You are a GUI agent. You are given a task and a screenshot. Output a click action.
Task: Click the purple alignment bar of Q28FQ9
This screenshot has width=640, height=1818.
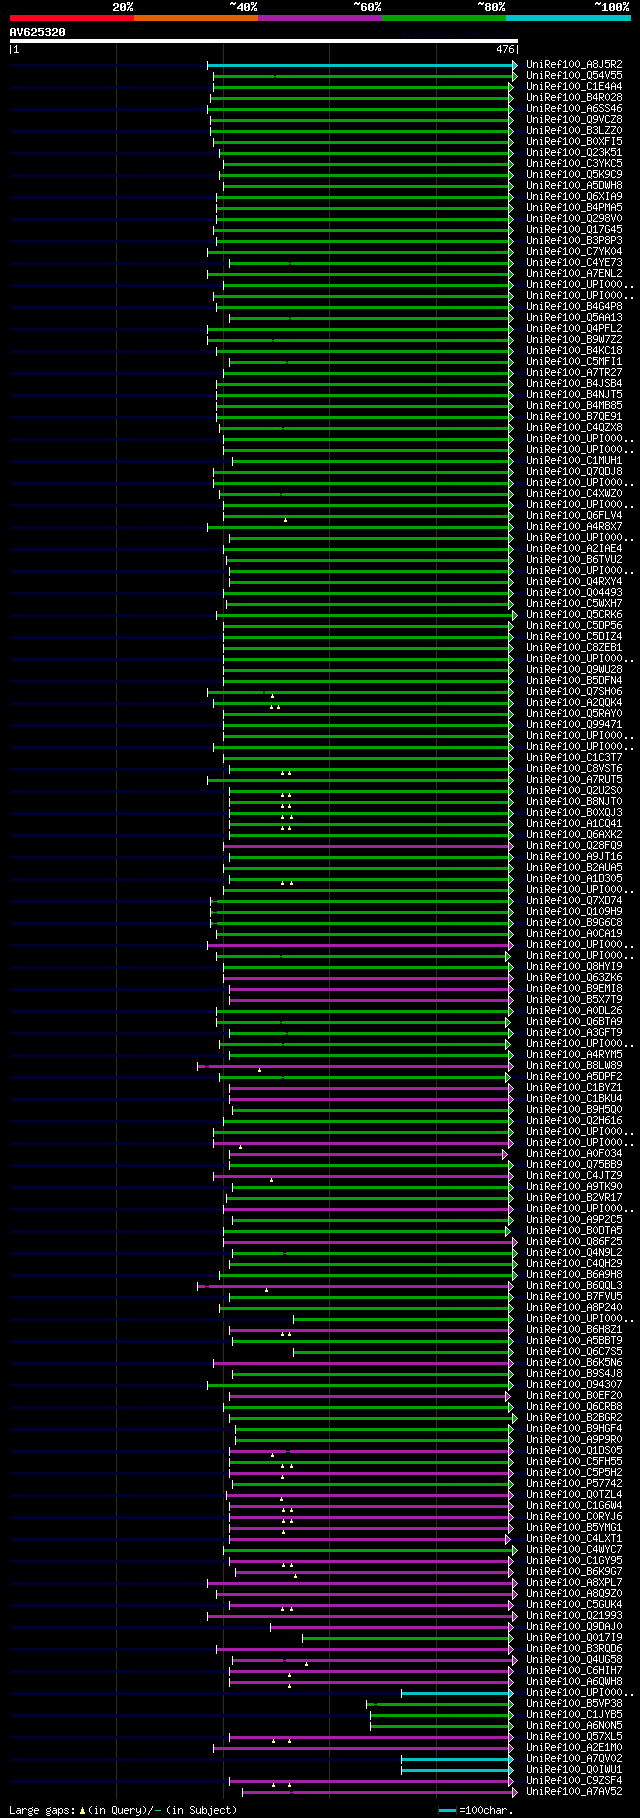(x=368, y=846)
